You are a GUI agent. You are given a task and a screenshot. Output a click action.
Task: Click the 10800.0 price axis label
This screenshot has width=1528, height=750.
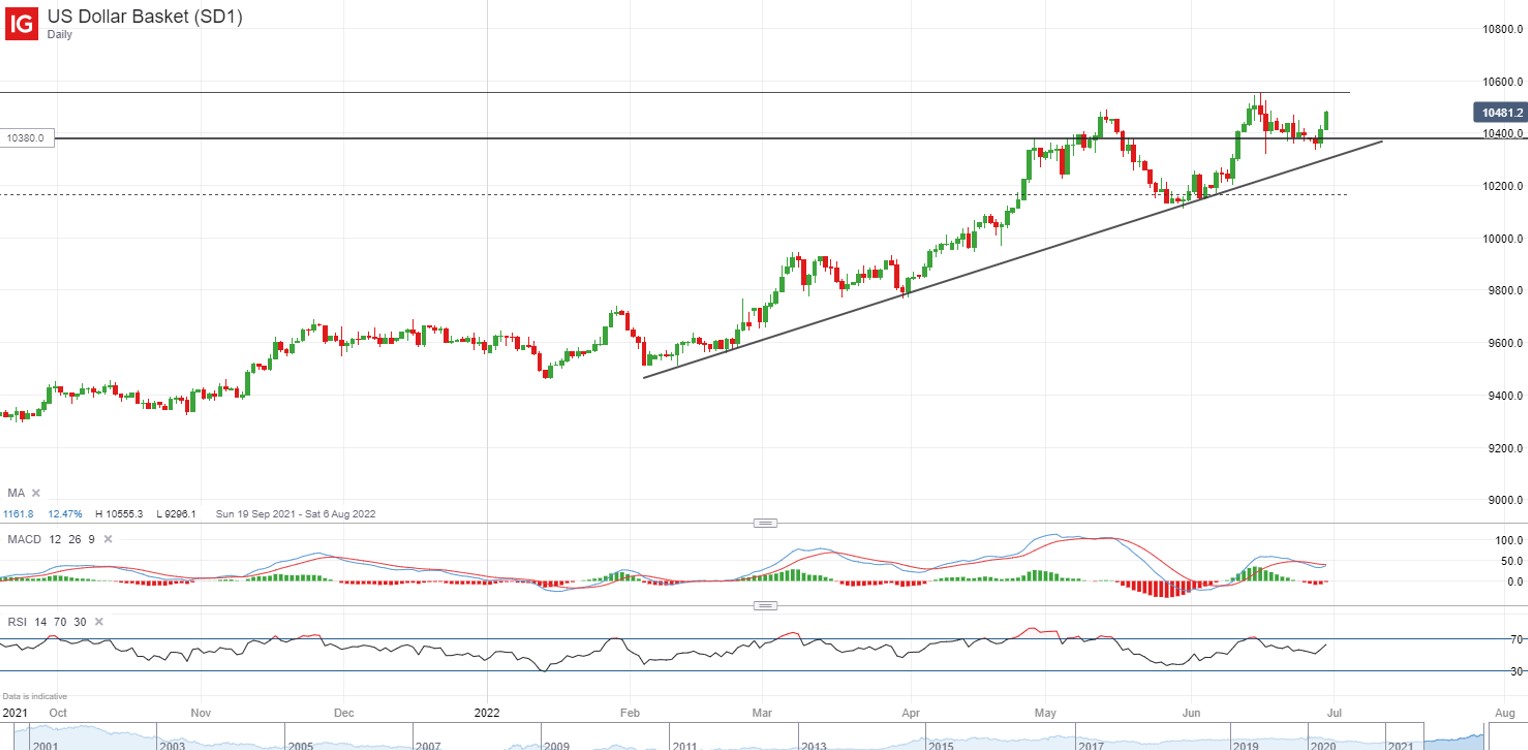coord(1502,29)
